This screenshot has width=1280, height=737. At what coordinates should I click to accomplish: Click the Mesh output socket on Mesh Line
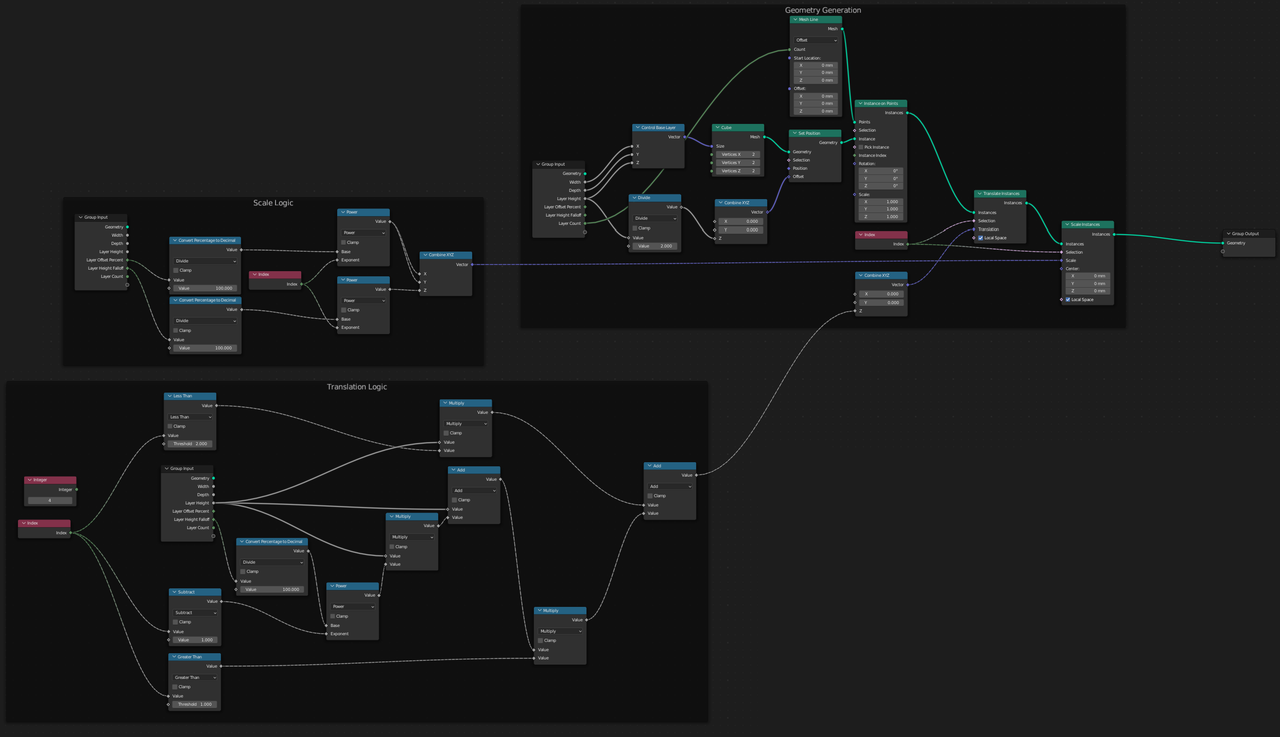pyautogui.click(x=842, y=29)
